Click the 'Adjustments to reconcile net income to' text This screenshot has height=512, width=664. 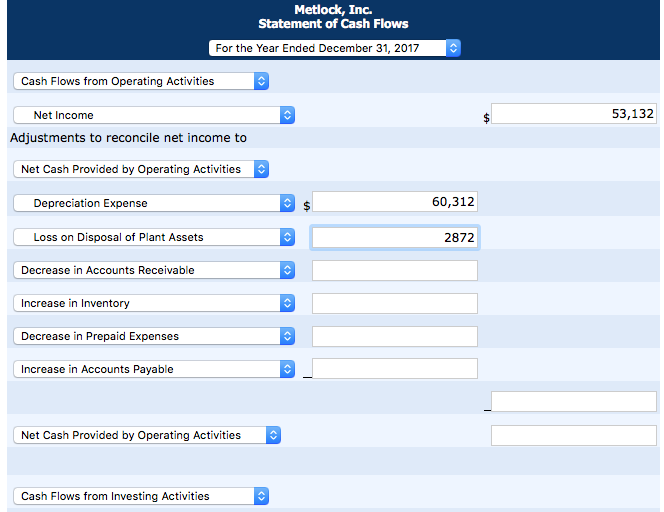click(128, 138)
